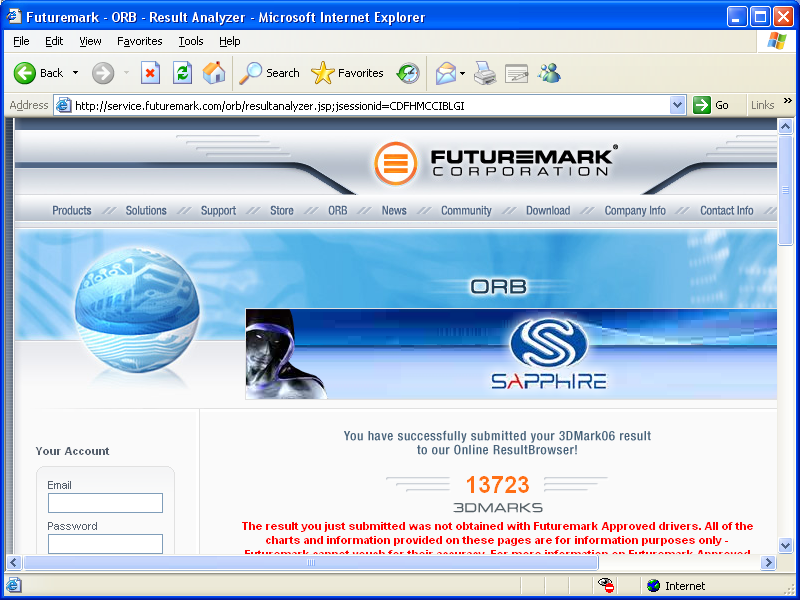This screenshot has height=600, width=800.
Task: Open the ORB navigation link
Action: 338,210
